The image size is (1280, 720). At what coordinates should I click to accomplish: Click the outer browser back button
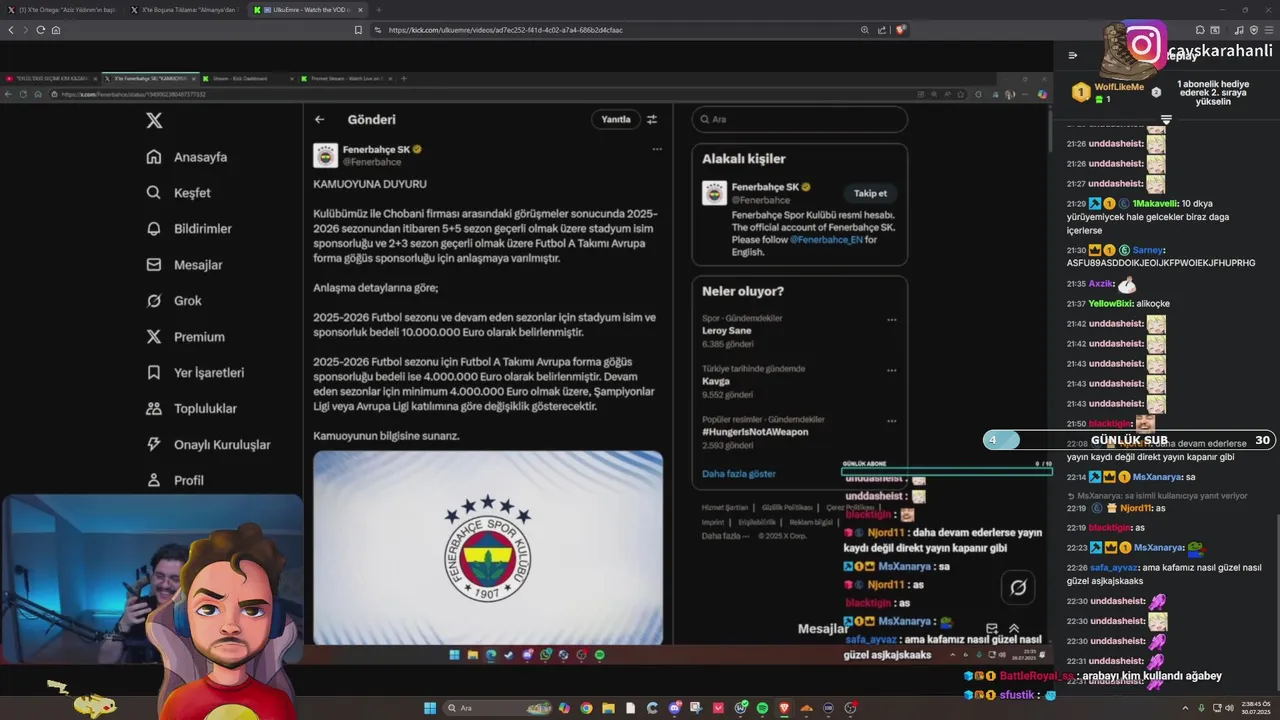pos(11,30)
